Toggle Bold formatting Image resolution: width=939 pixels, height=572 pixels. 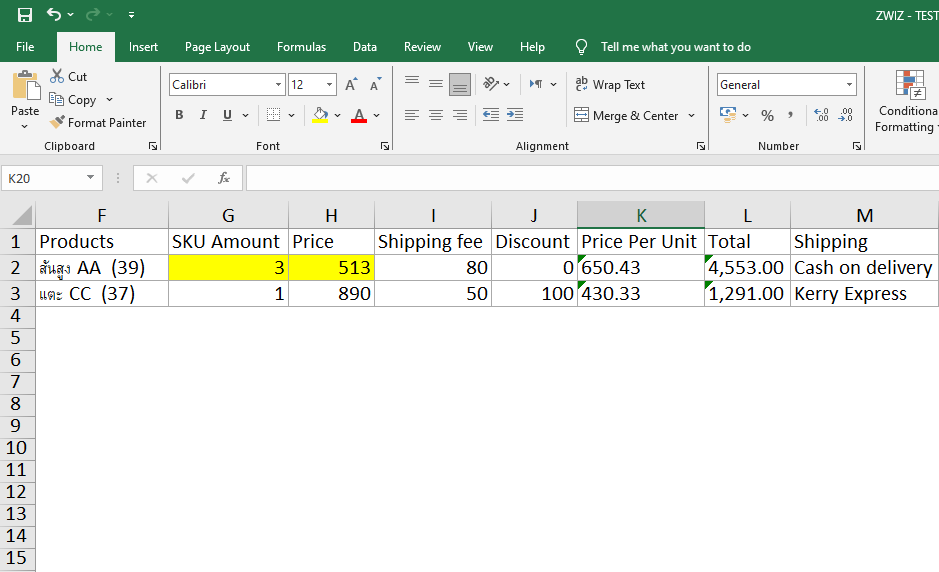point(179,115)
